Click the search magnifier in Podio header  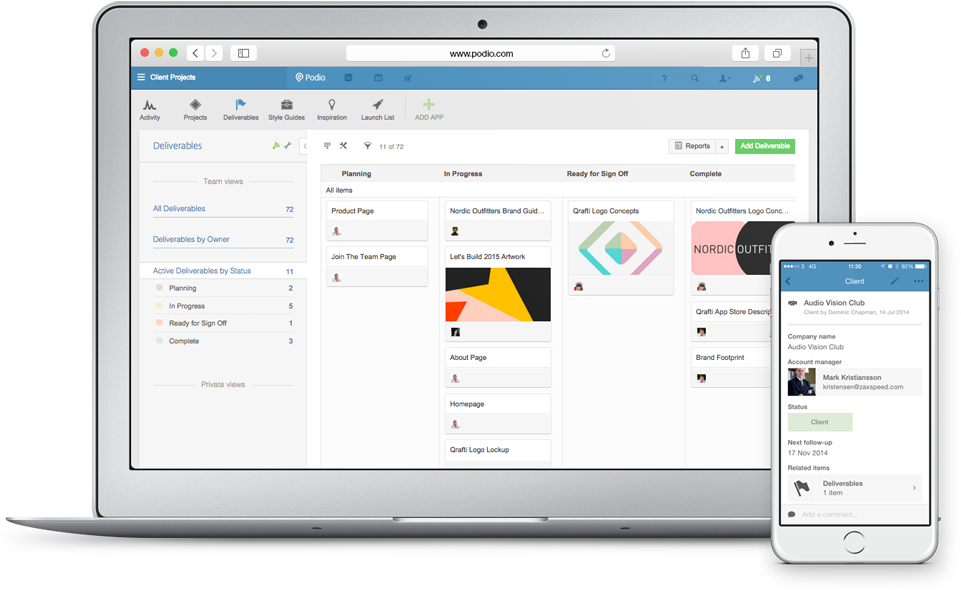pyautogui.click(x=695, y=78)
